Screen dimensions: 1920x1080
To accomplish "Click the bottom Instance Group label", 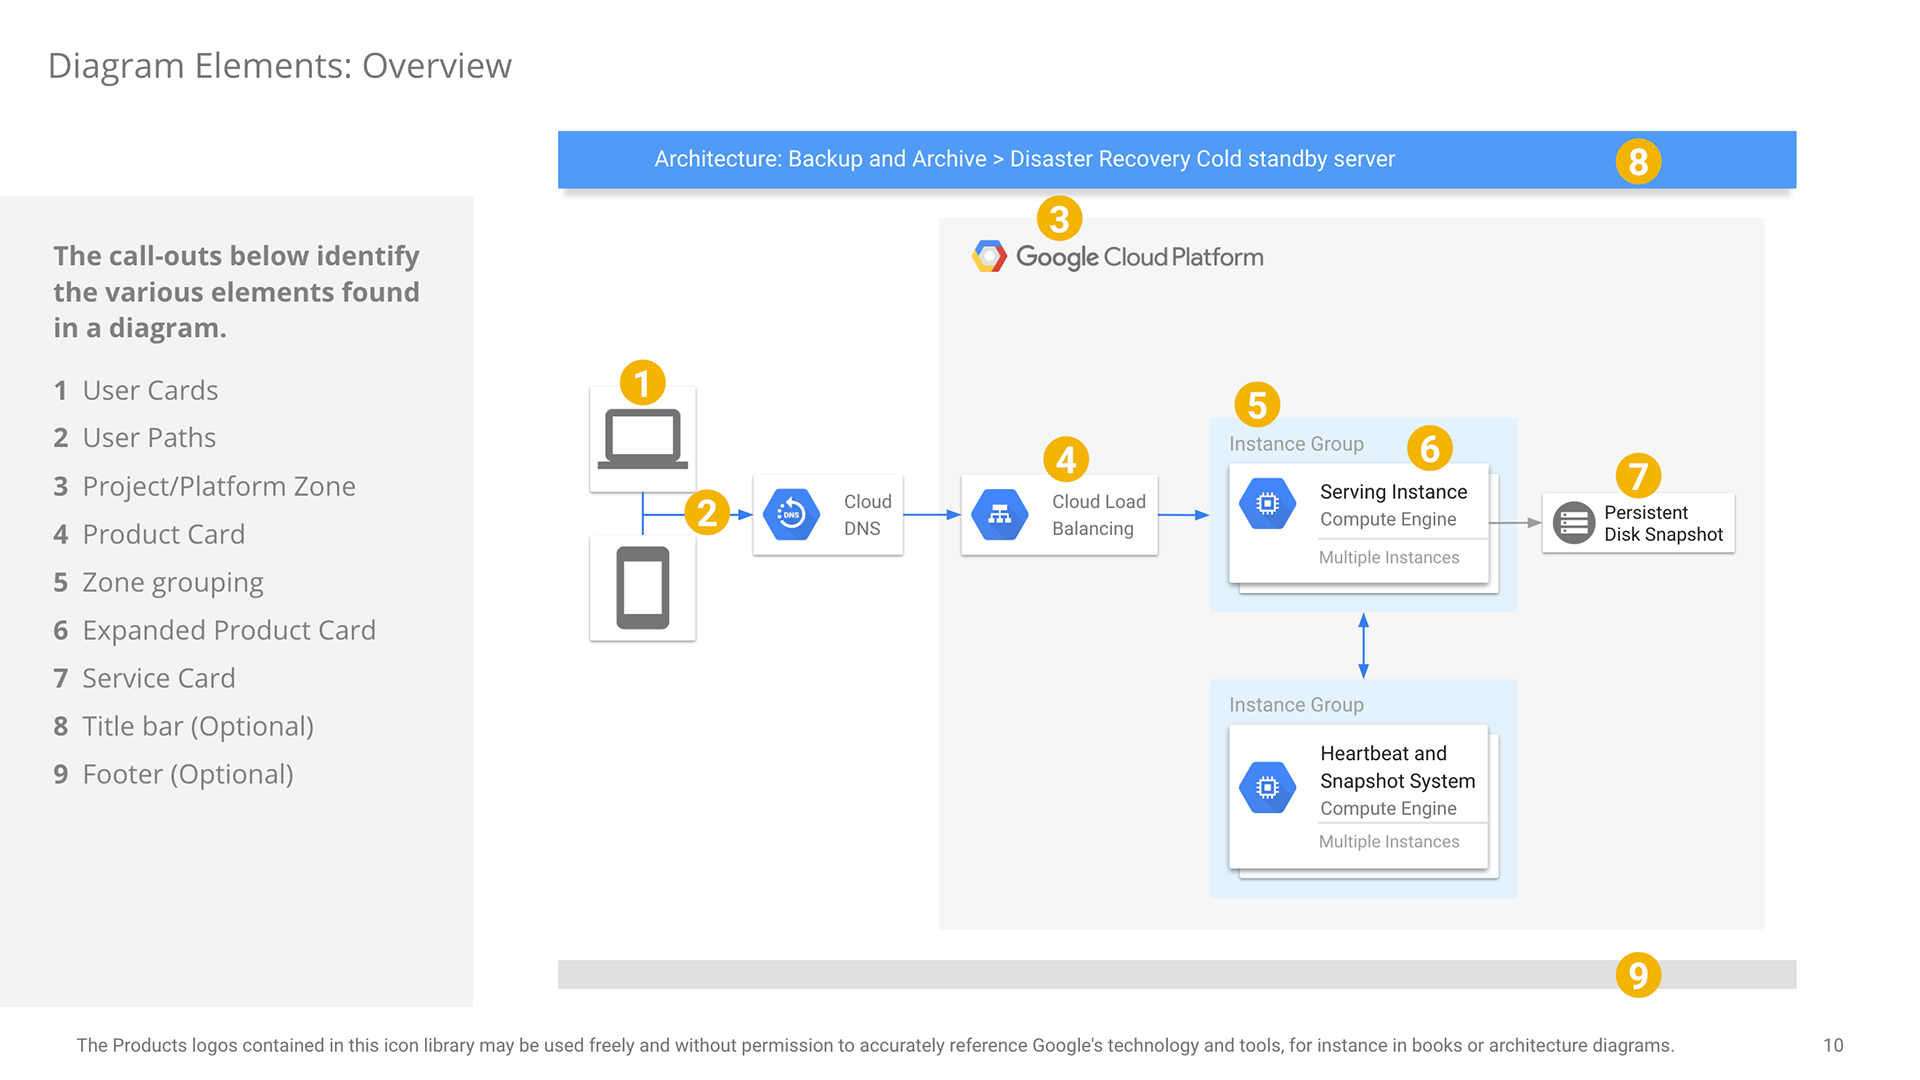I will (1296, 705).
